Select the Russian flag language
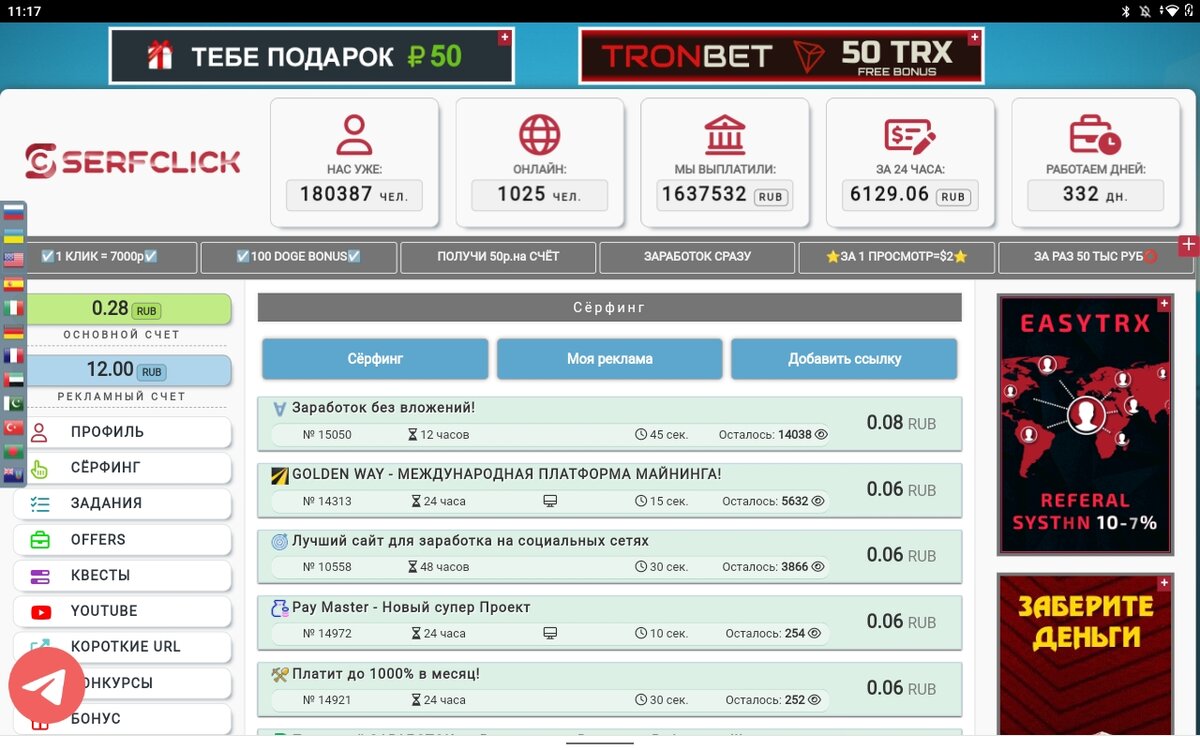1200x750 pixels. pyautogui.click(x=13, y=211)
